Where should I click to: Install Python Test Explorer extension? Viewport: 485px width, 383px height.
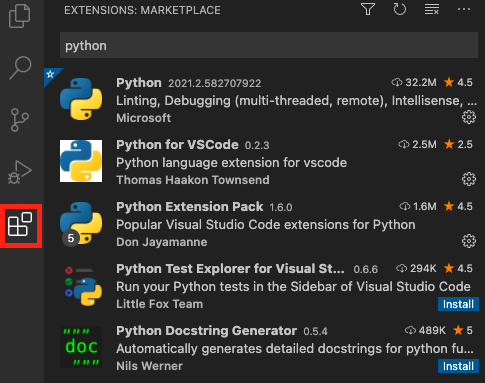[x=458, y=304]
